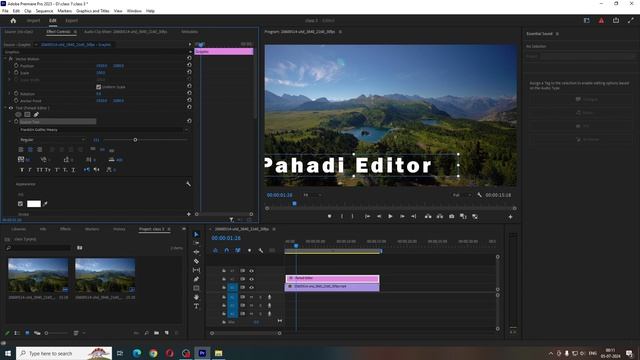640x360 pixels.
Task: Open the File menu
Action: [x=5, y=11]
